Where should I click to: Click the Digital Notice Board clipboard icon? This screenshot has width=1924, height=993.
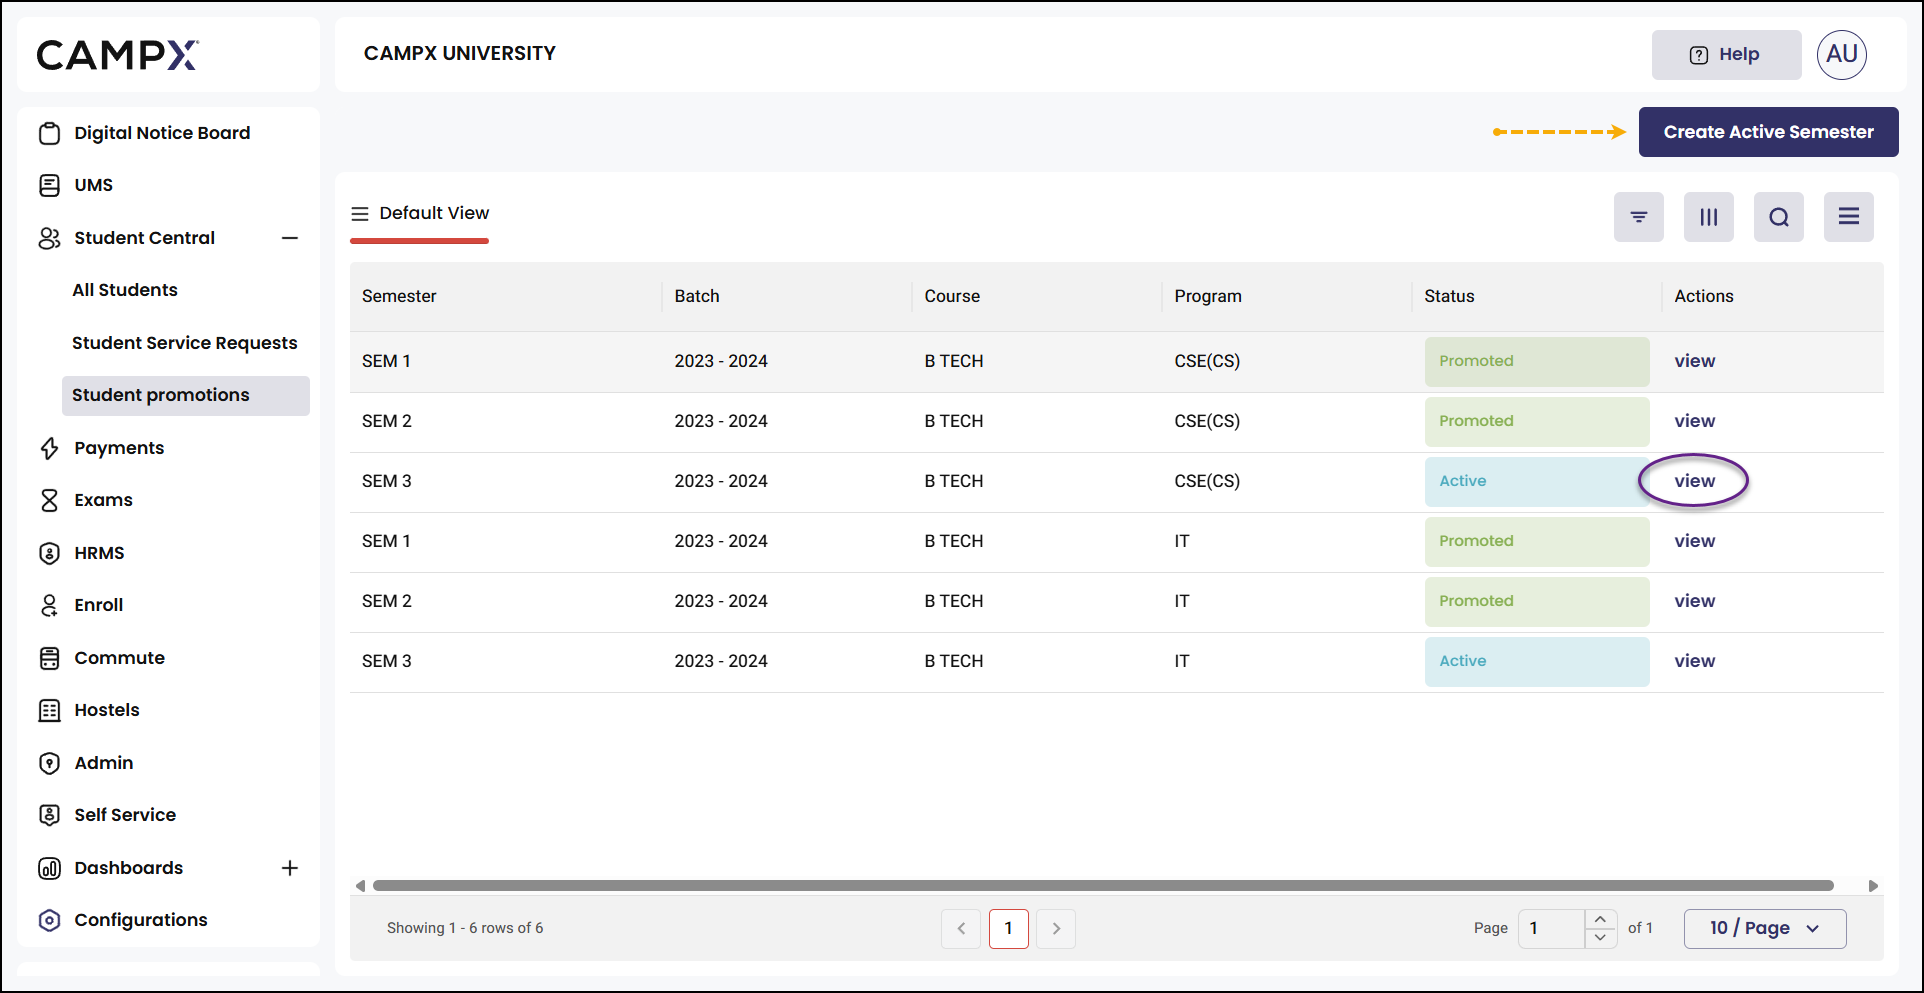49,133
